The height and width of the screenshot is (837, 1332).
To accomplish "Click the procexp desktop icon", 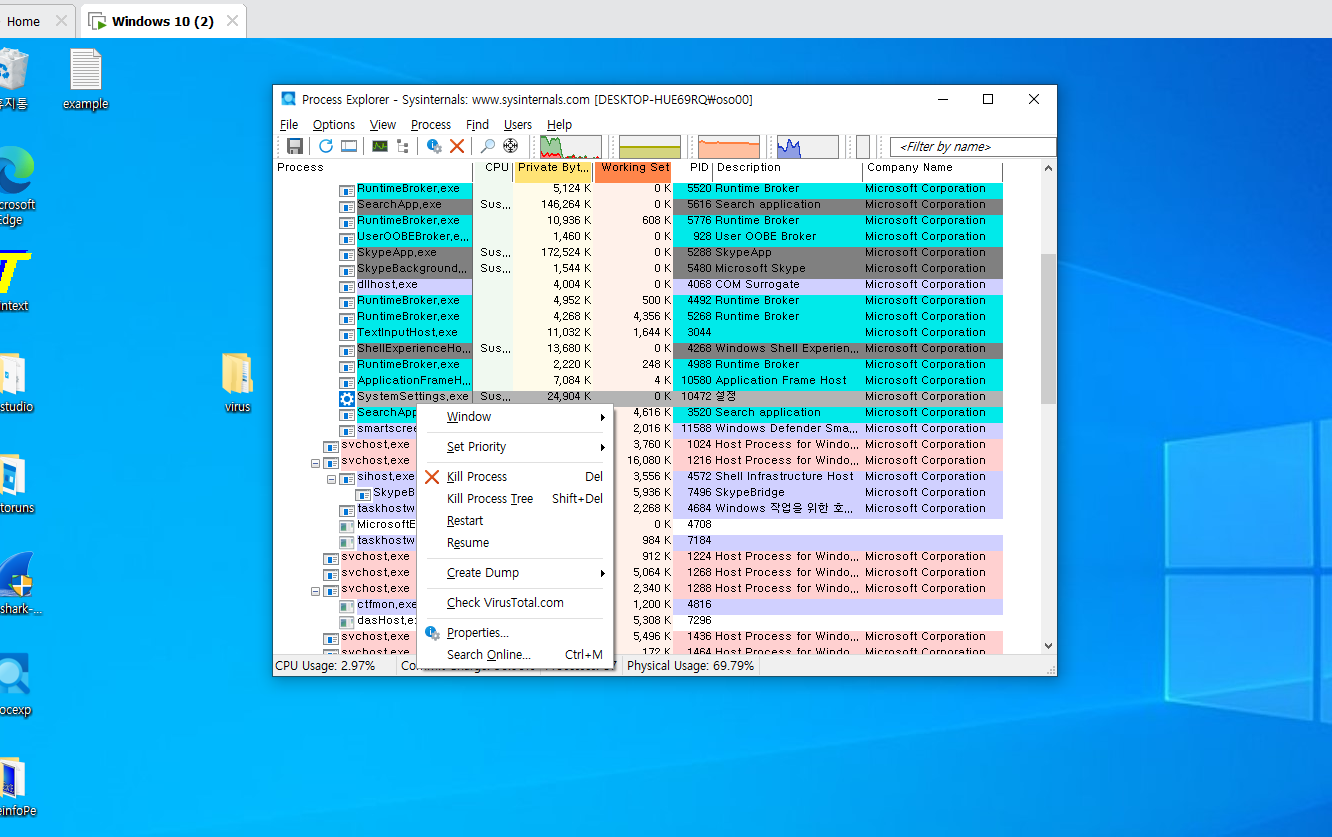I will click(x=14, y=686).
